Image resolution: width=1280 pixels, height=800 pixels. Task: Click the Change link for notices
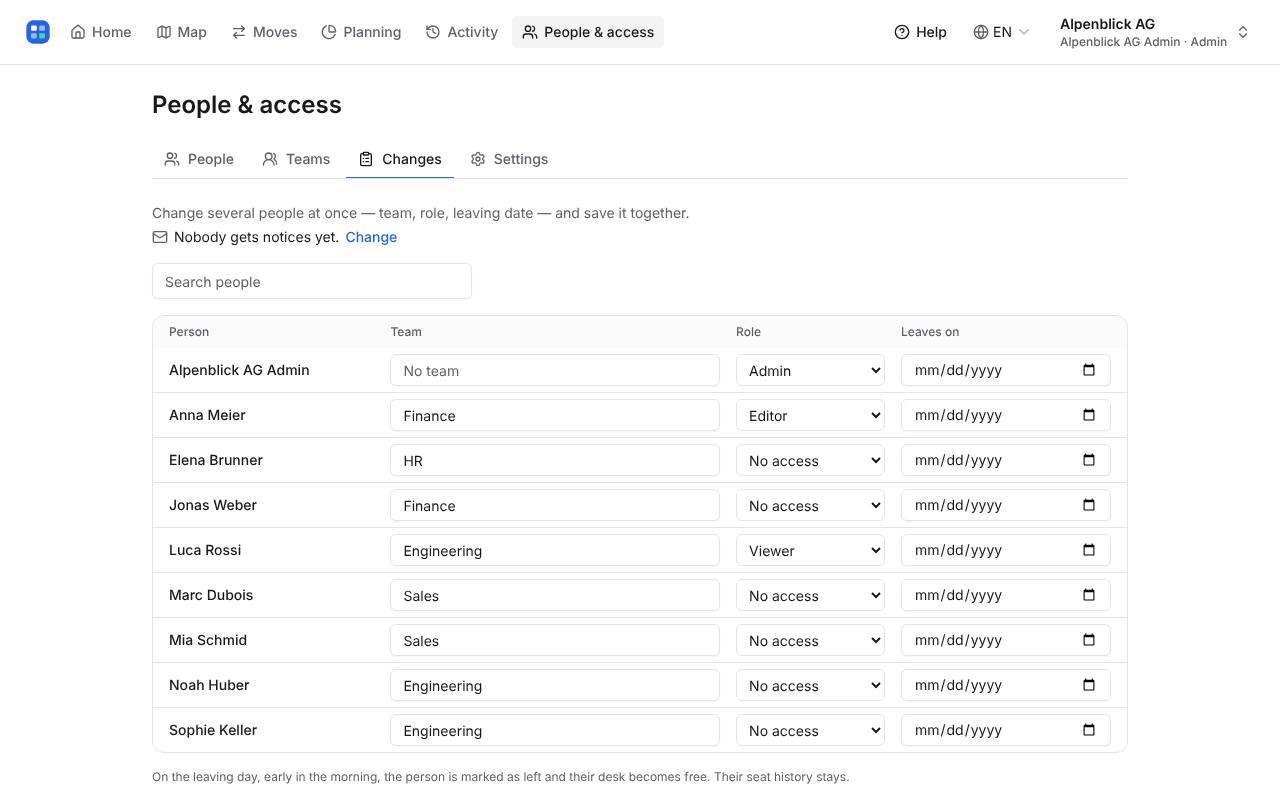click(371, 237)
